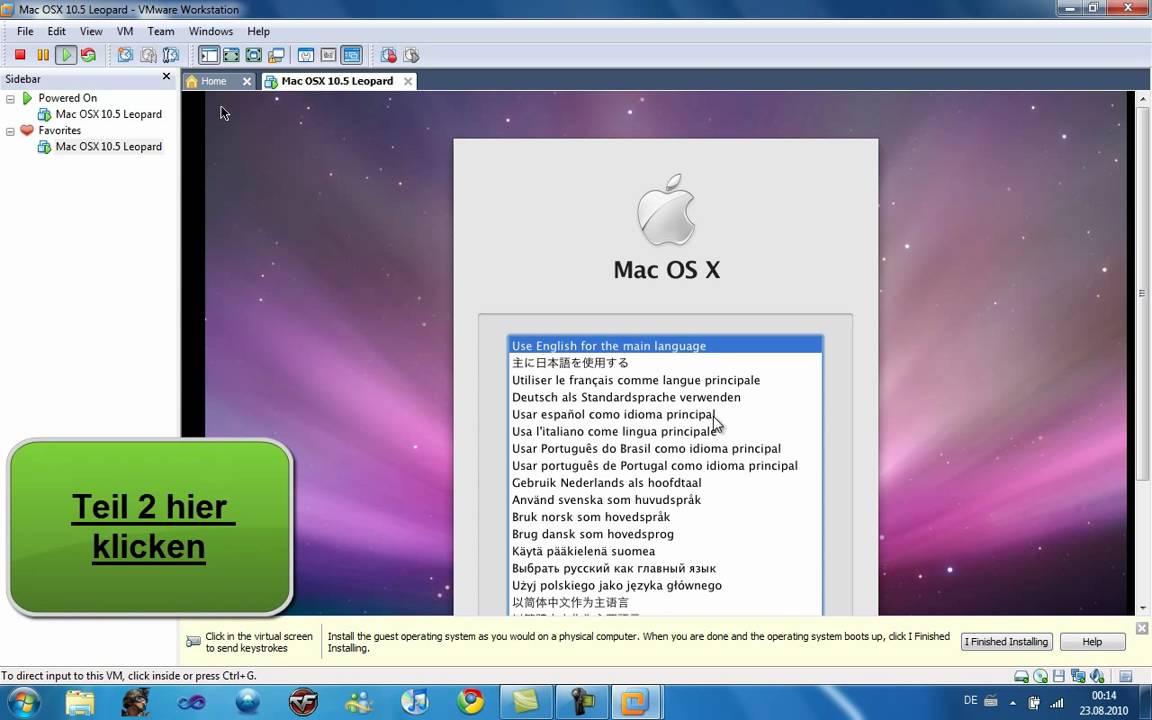The height and width of the screenshot is (720, 1152).
Task: Click sound card icon in status bar
Action: [x=1097, y=676]
